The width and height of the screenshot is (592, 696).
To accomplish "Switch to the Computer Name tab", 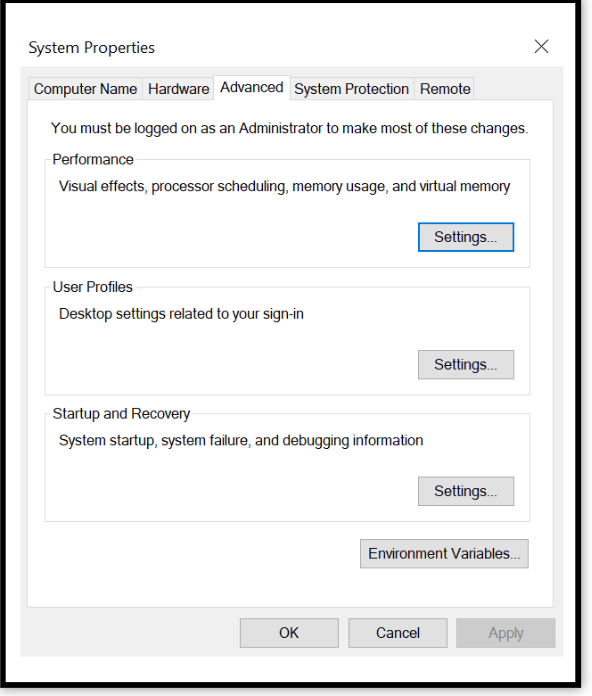I will pos(85,89).
